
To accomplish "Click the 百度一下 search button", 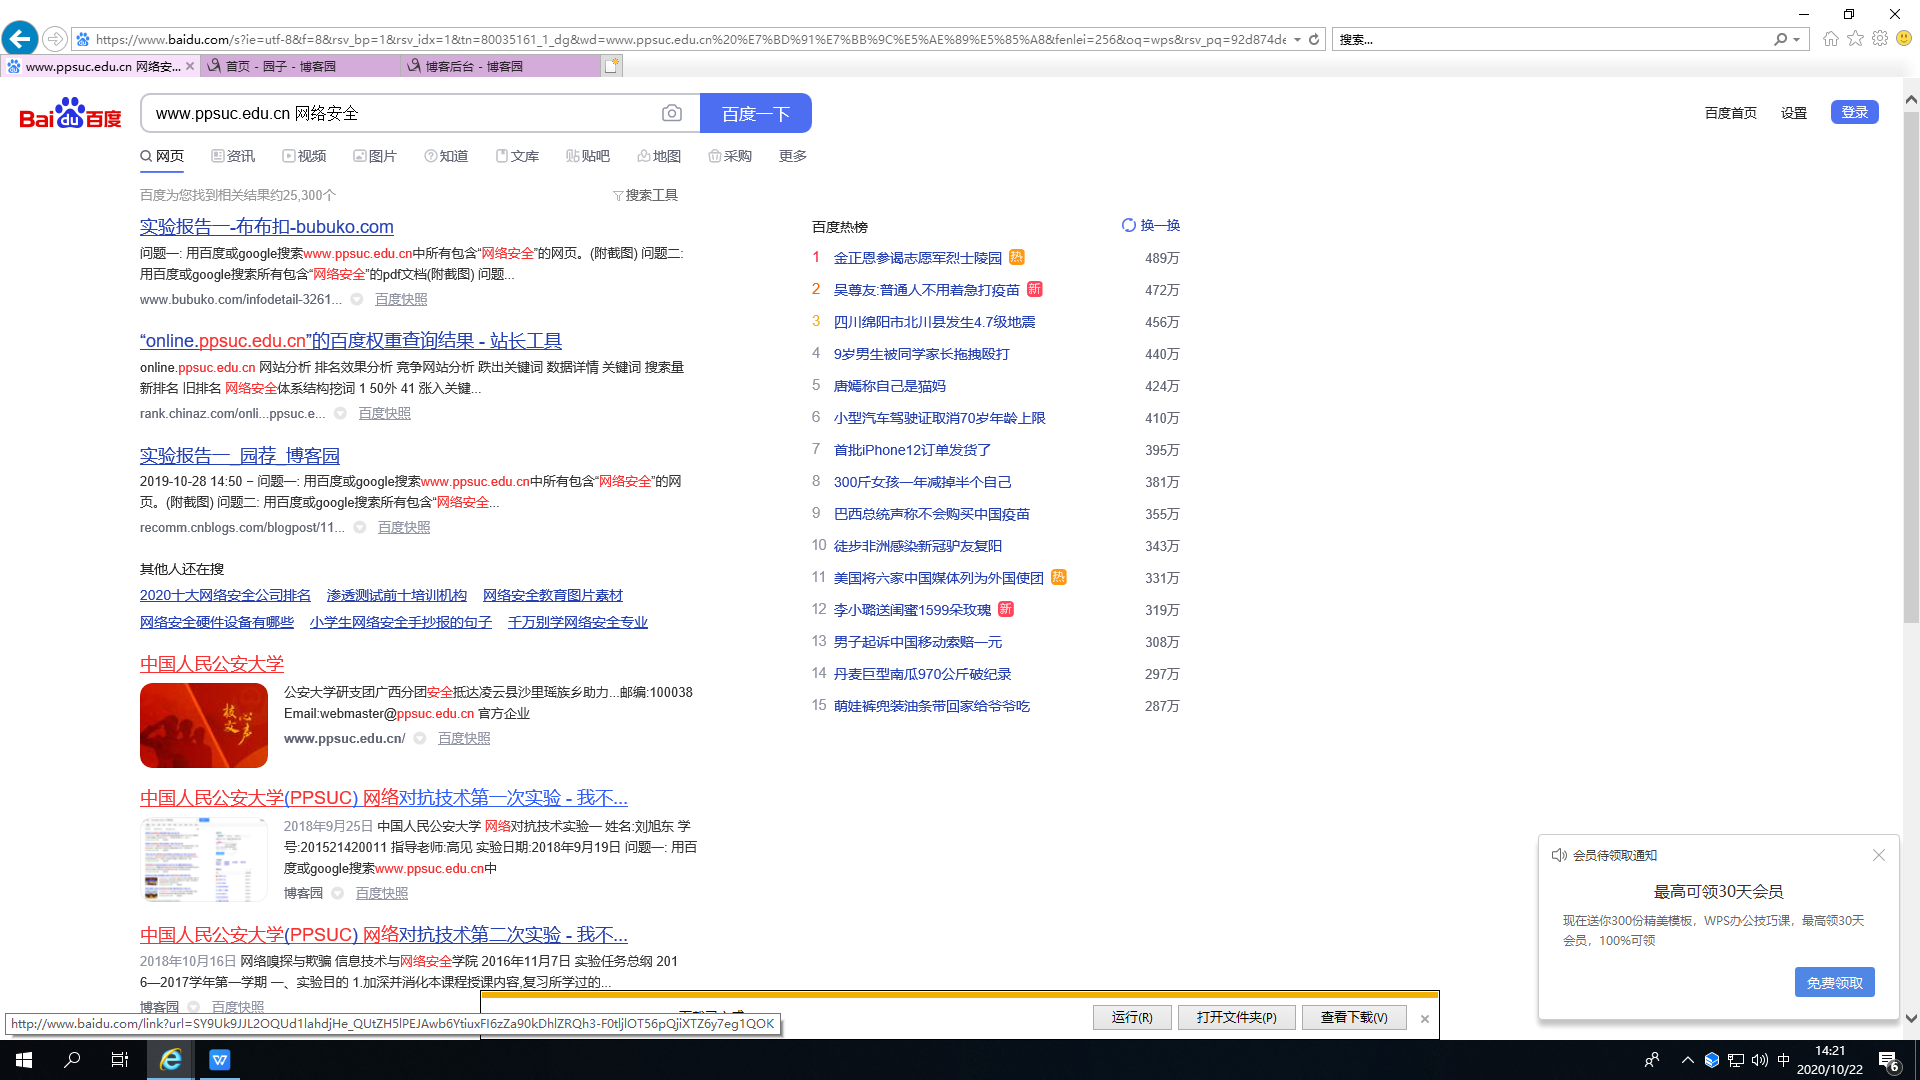I will click(x=755, y=114).
